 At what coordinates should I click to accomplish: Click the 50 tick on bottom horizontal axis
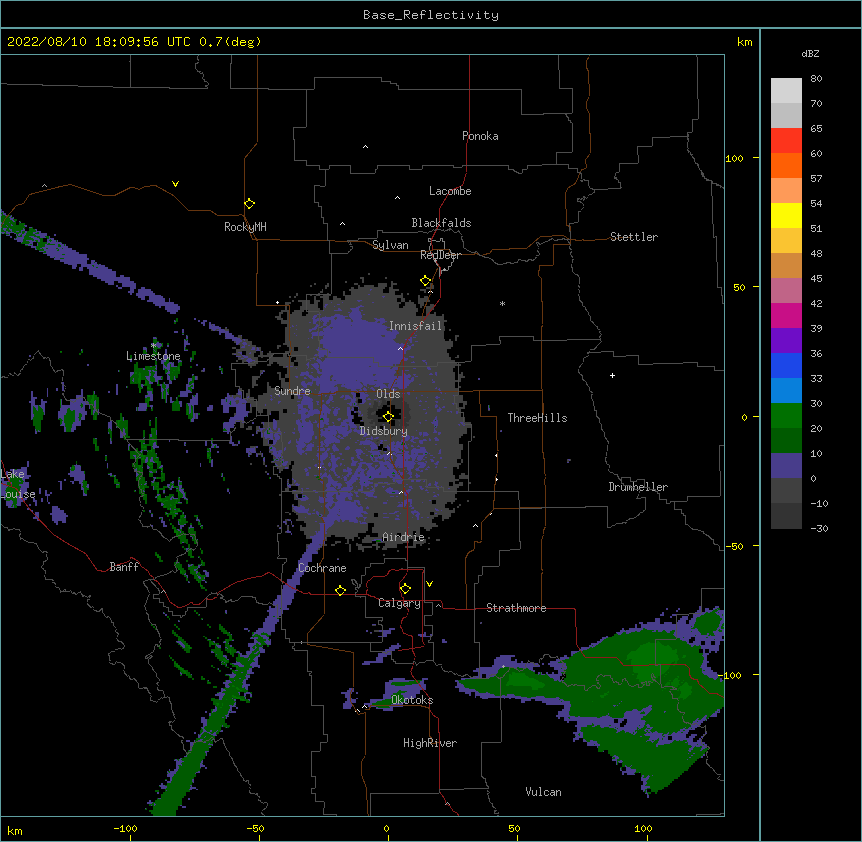[514, 828]
